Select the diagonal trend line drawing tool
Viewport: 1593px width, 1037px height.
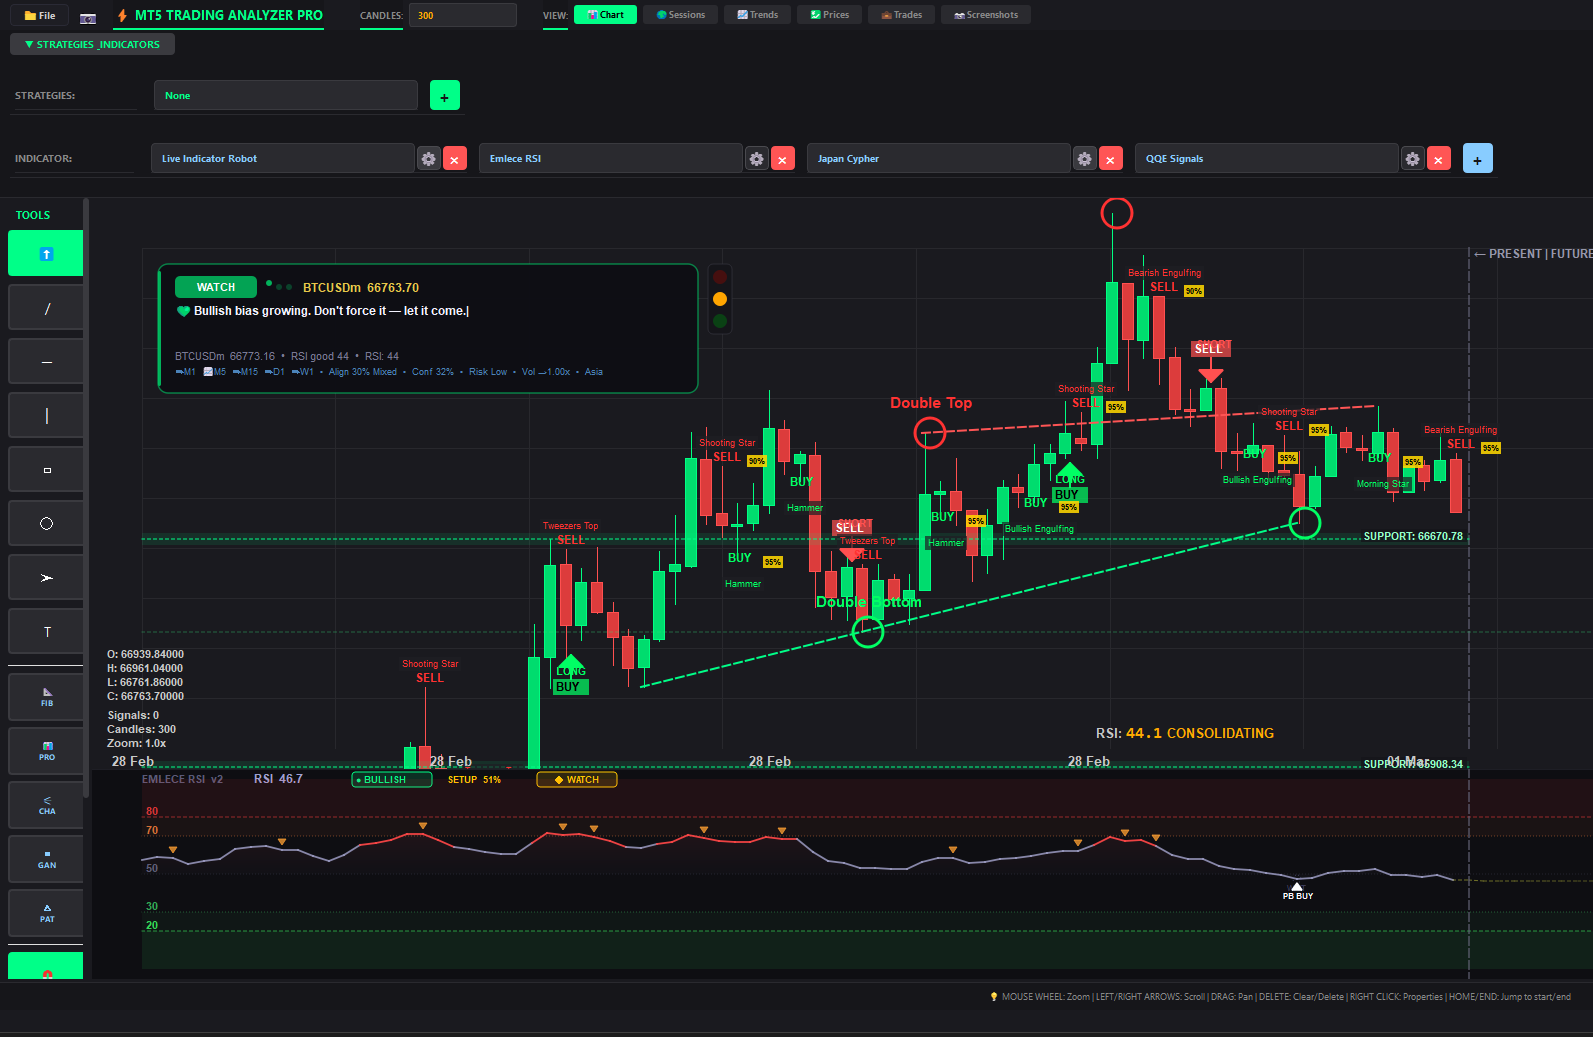46,308
